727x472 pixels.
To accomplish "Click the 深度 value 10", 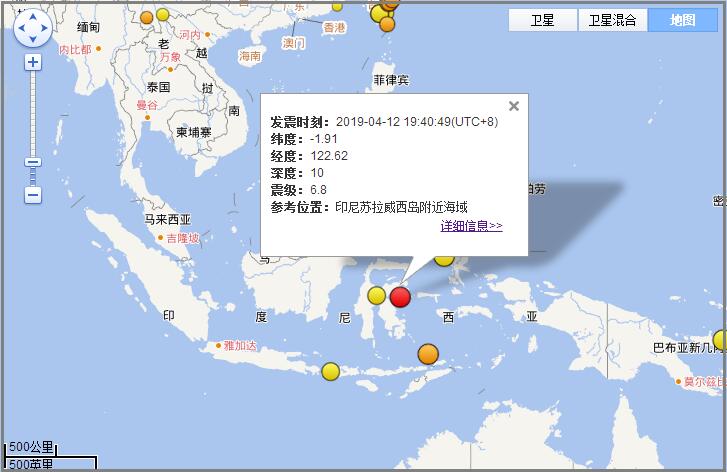I will tap(317, 173).
